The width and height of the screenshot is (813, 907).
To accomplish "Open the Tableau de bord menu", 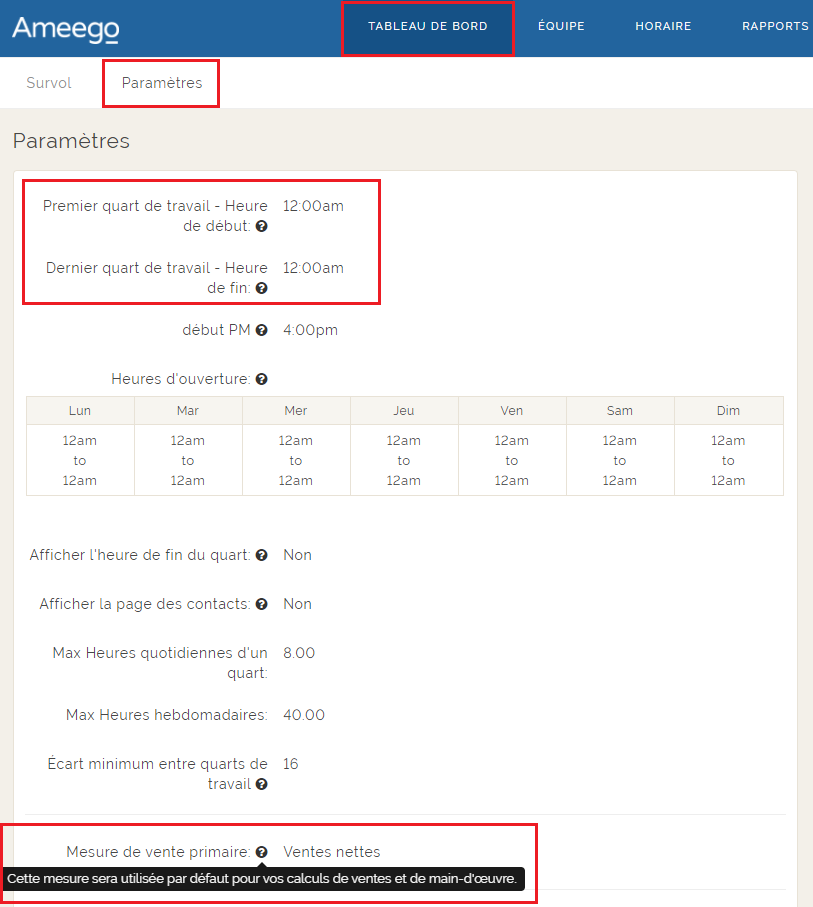I will tap(428, 27).
